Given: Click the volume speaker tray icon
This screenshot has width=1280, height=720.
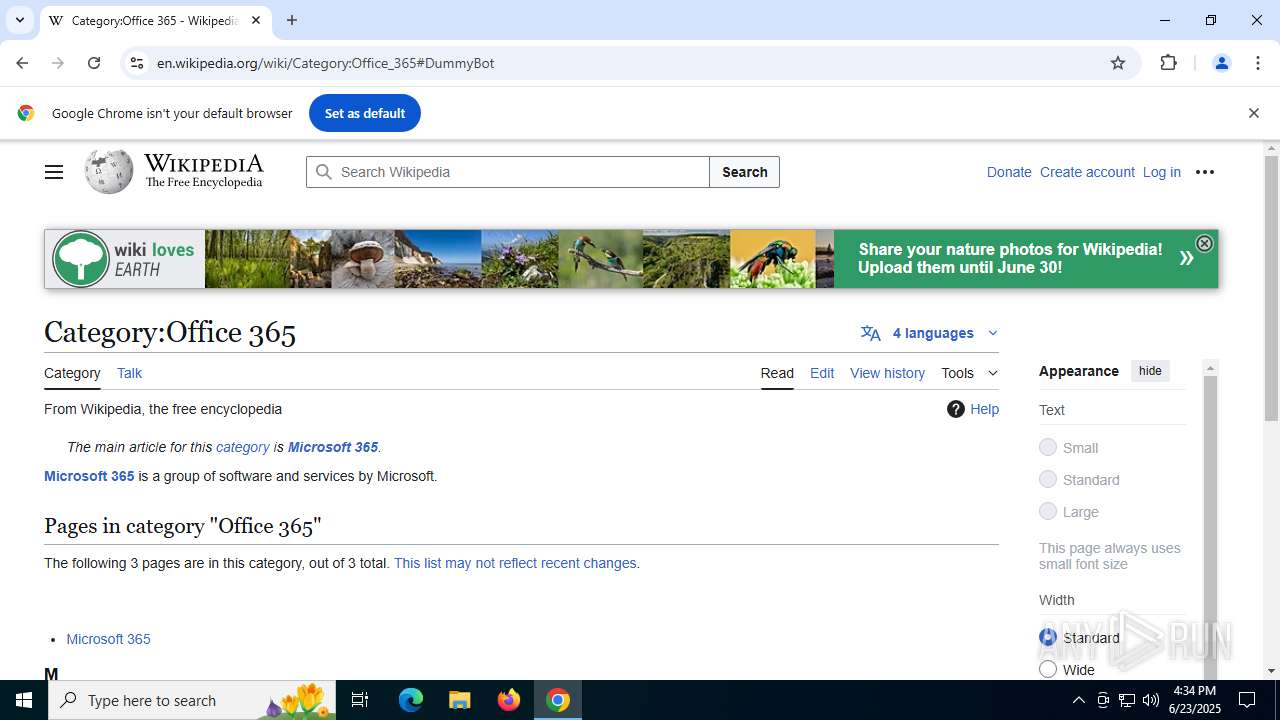Looking at the screenshot, I should pyautogui.click(x=1151, y=700).
